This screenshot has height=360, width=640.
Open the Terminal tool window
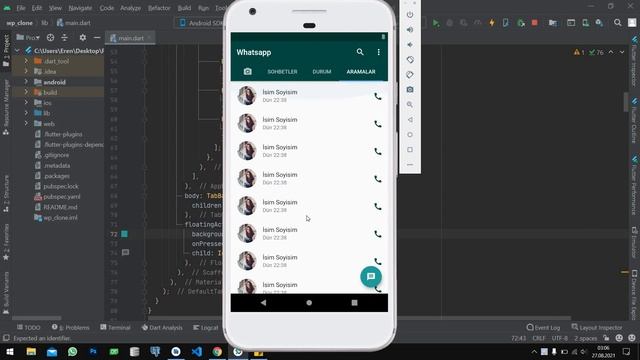115,327
